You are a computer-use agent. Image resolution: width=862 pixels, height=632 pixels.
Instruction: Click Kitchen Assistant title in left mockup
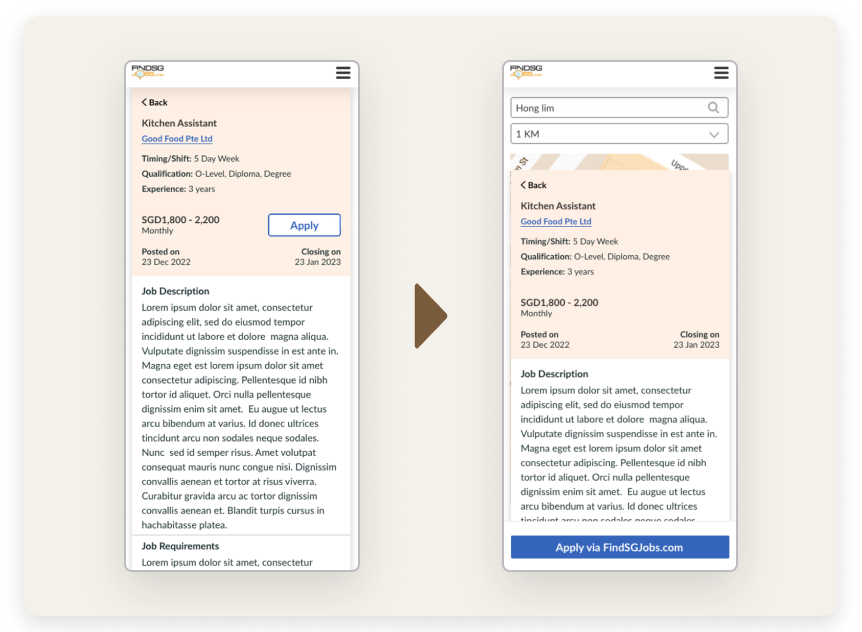(179, 123)
